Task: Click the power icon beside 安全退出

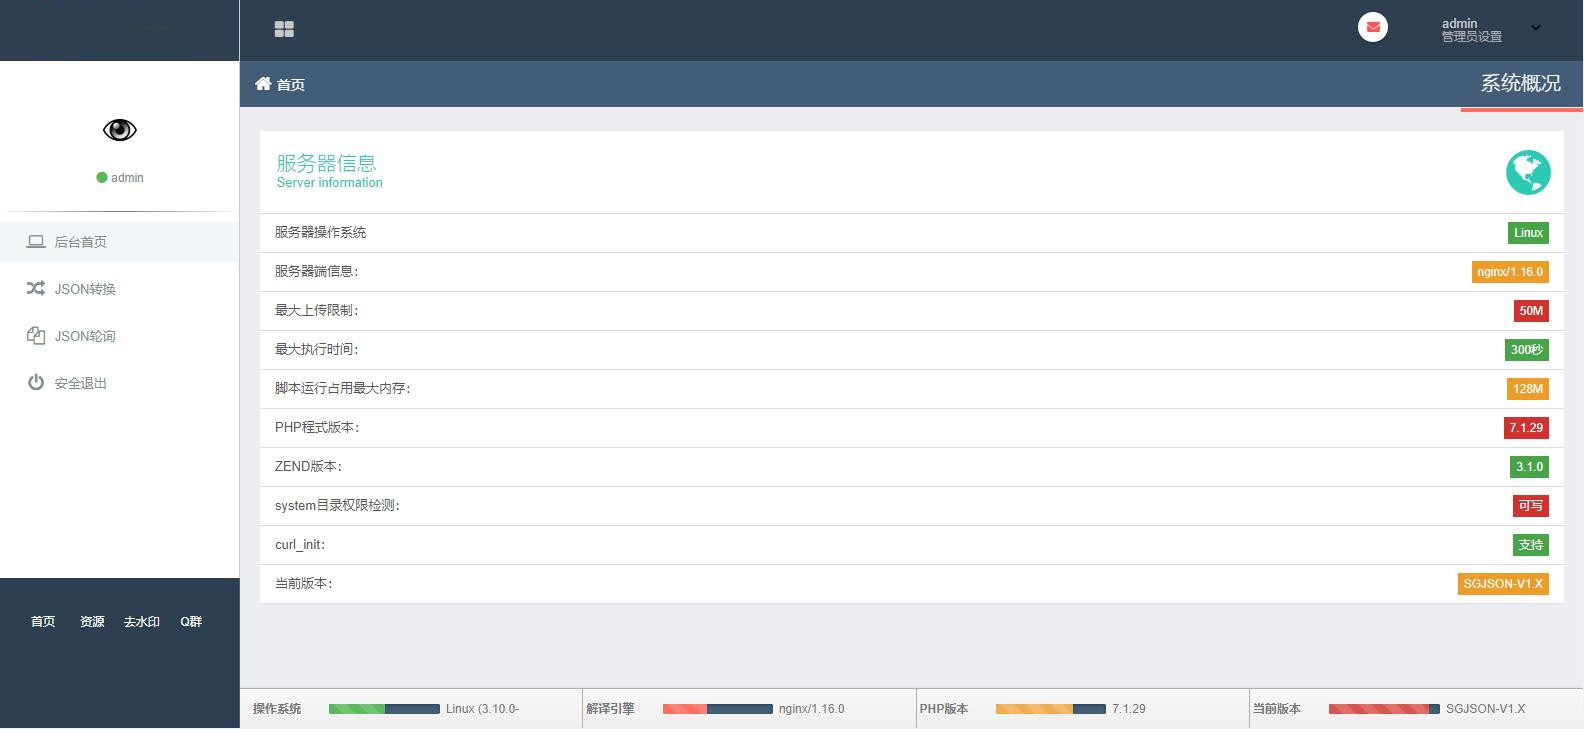Action: click(36, 383)
